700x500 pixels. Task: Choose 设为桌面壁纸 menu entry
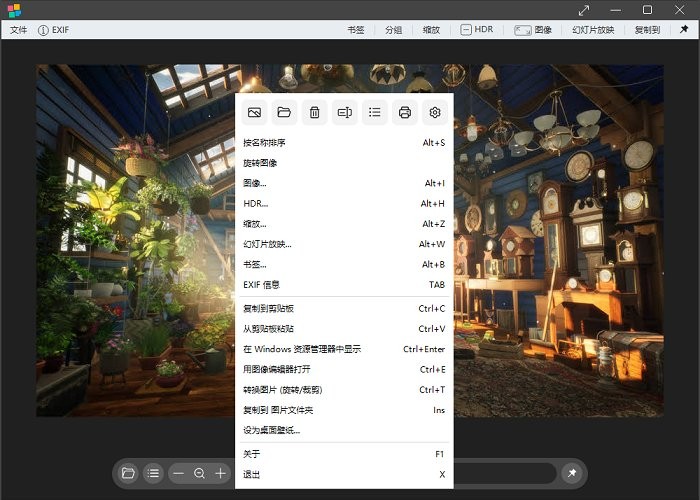pos(271,430)
